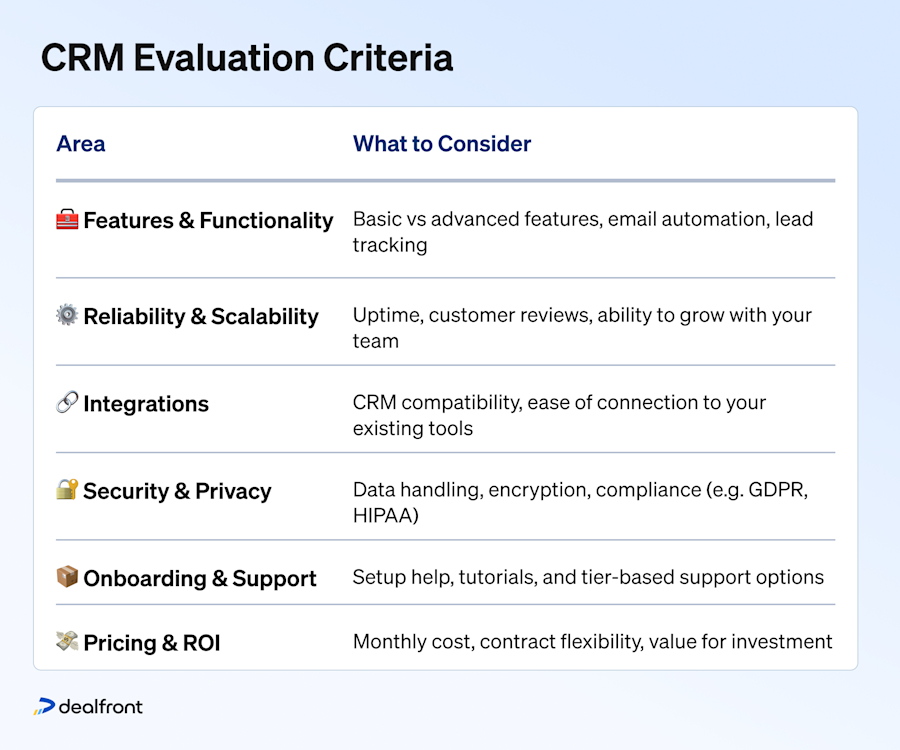The width and height of the screenshot is (900, 750).
Task: Click the CRM Evaluation Criteria title
Action: 247,58
